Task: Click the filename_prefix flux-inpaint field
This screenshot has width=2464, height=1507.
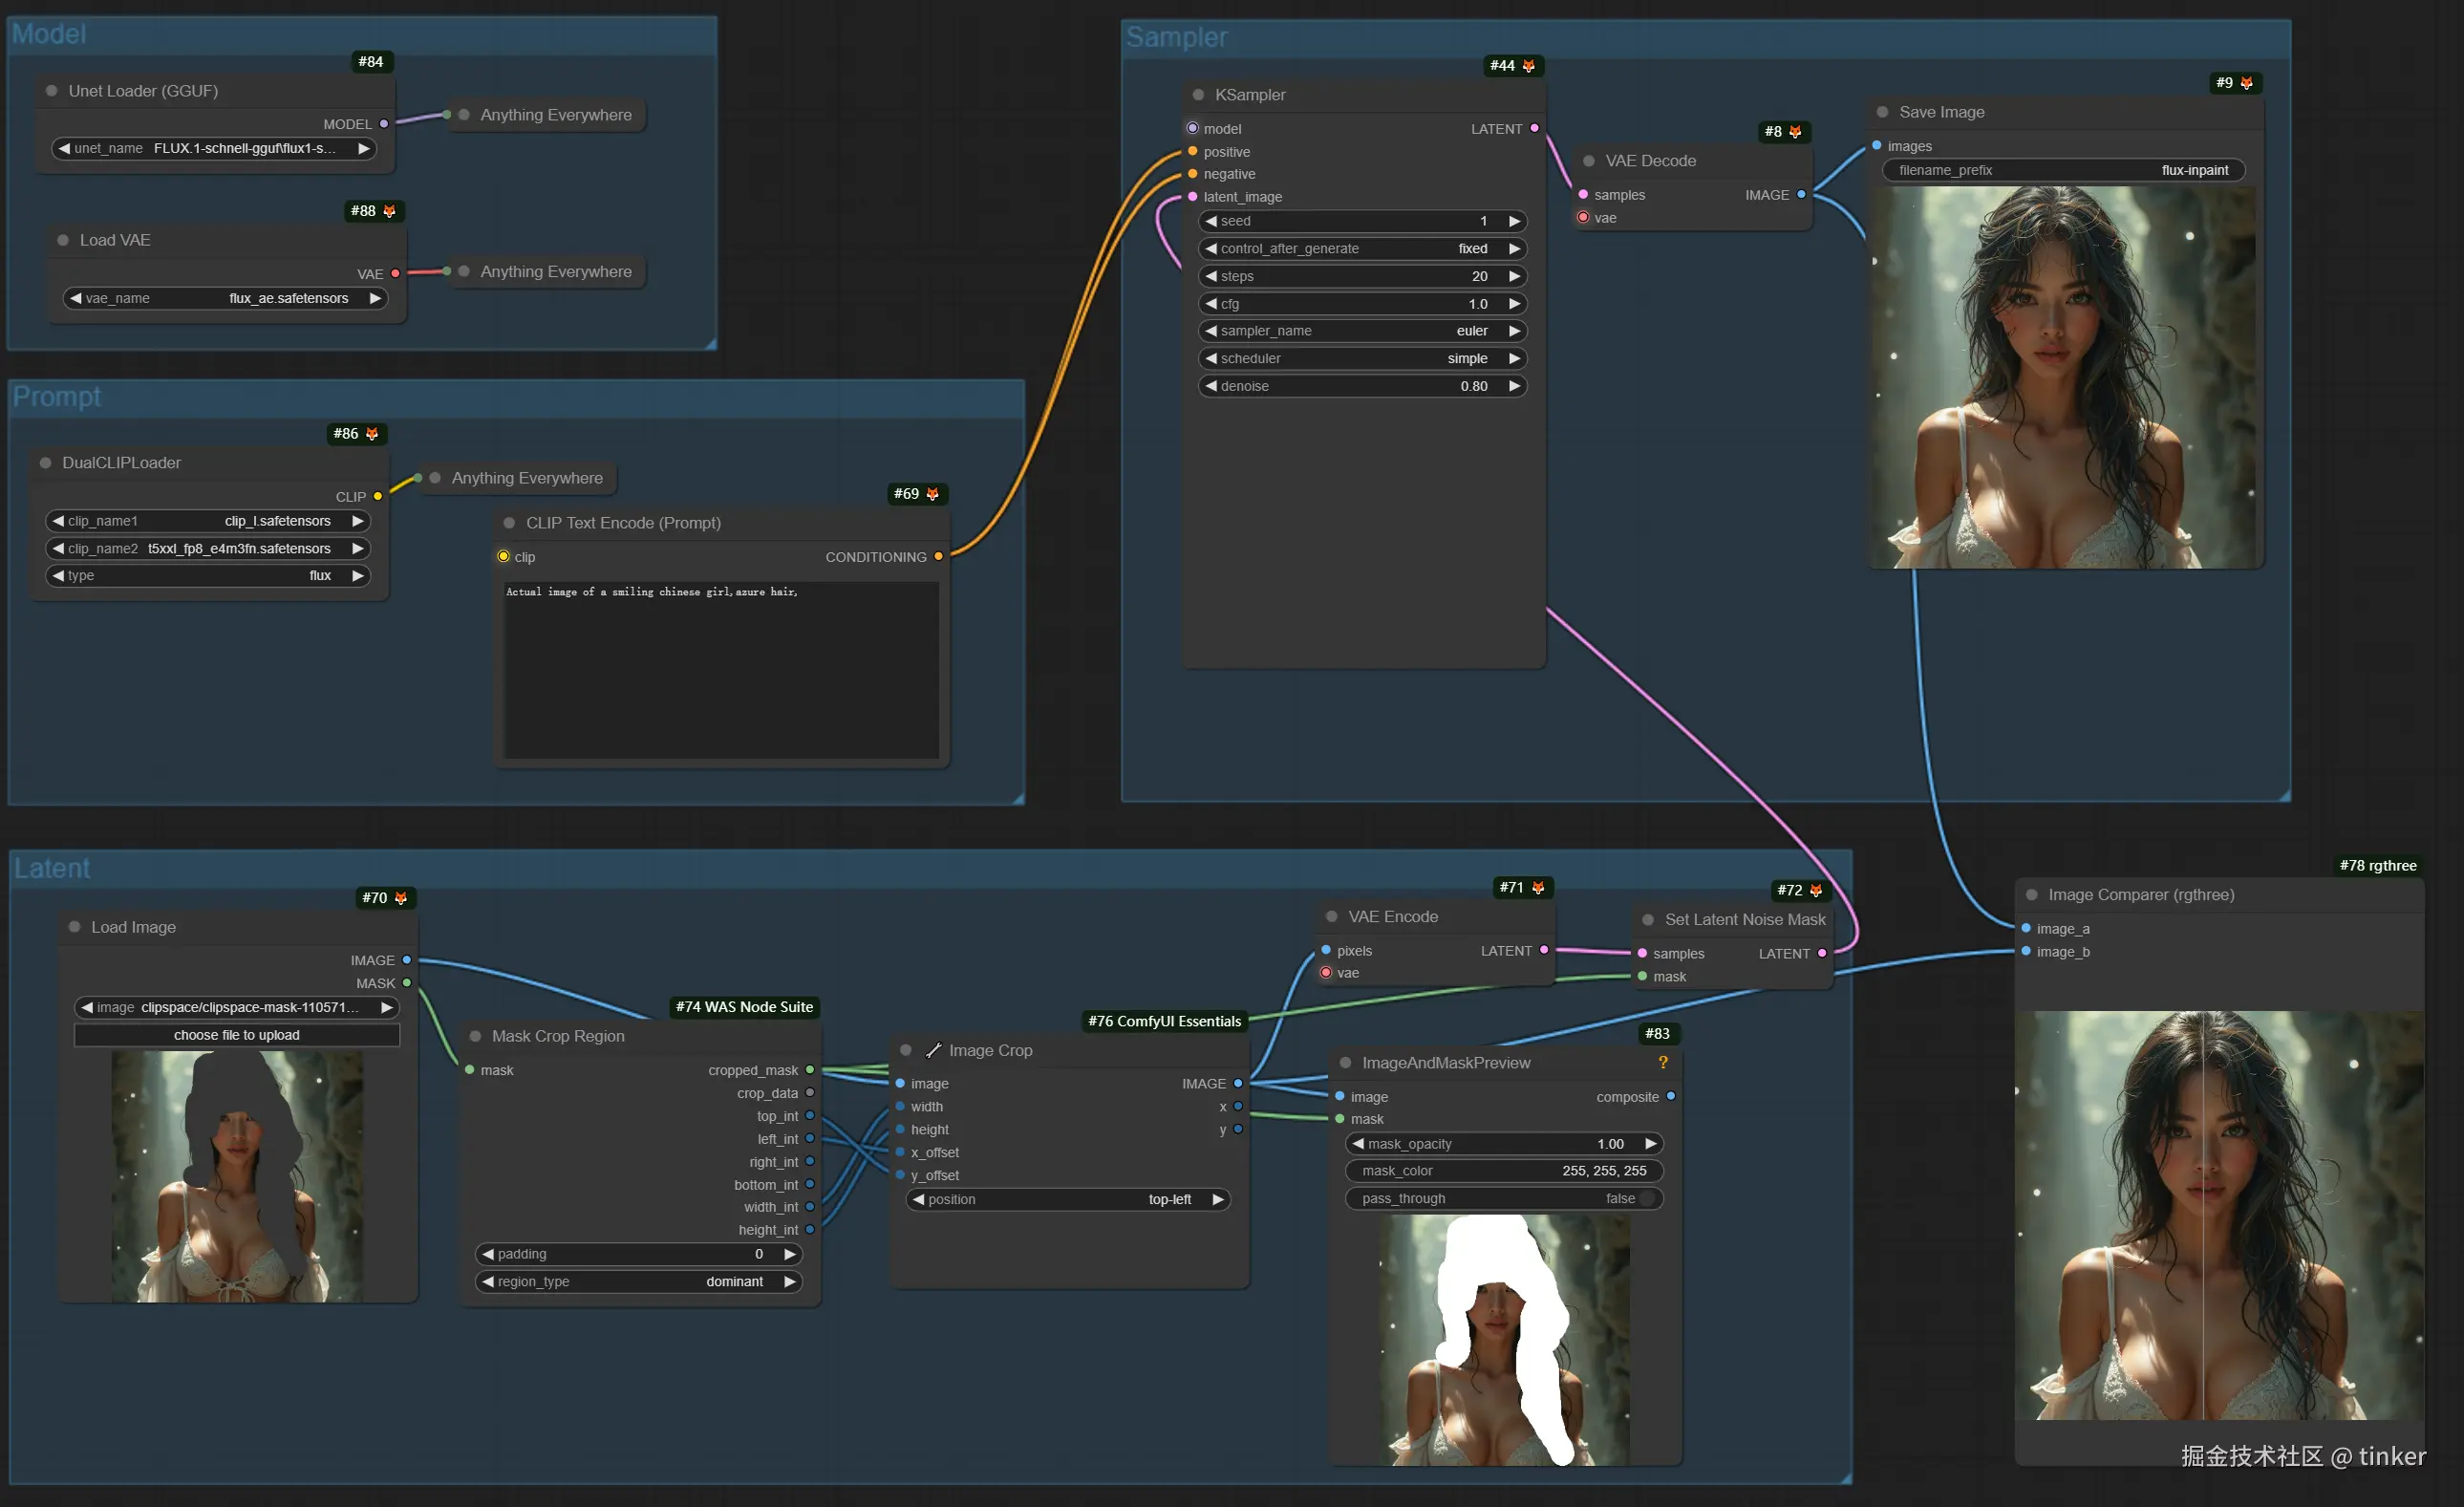Action: (x=2063, y=170)
